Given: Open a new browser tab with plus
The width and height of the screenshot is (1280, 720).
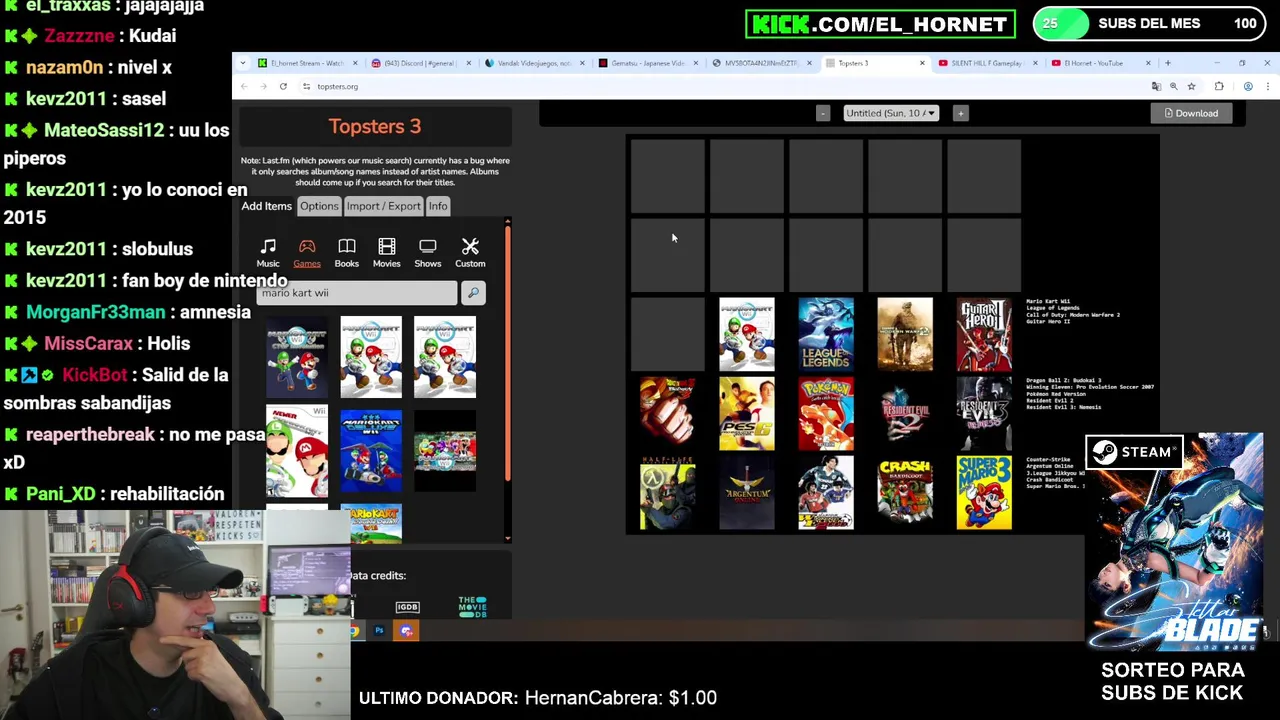Looking at the screenshot, I should 1168,63.
